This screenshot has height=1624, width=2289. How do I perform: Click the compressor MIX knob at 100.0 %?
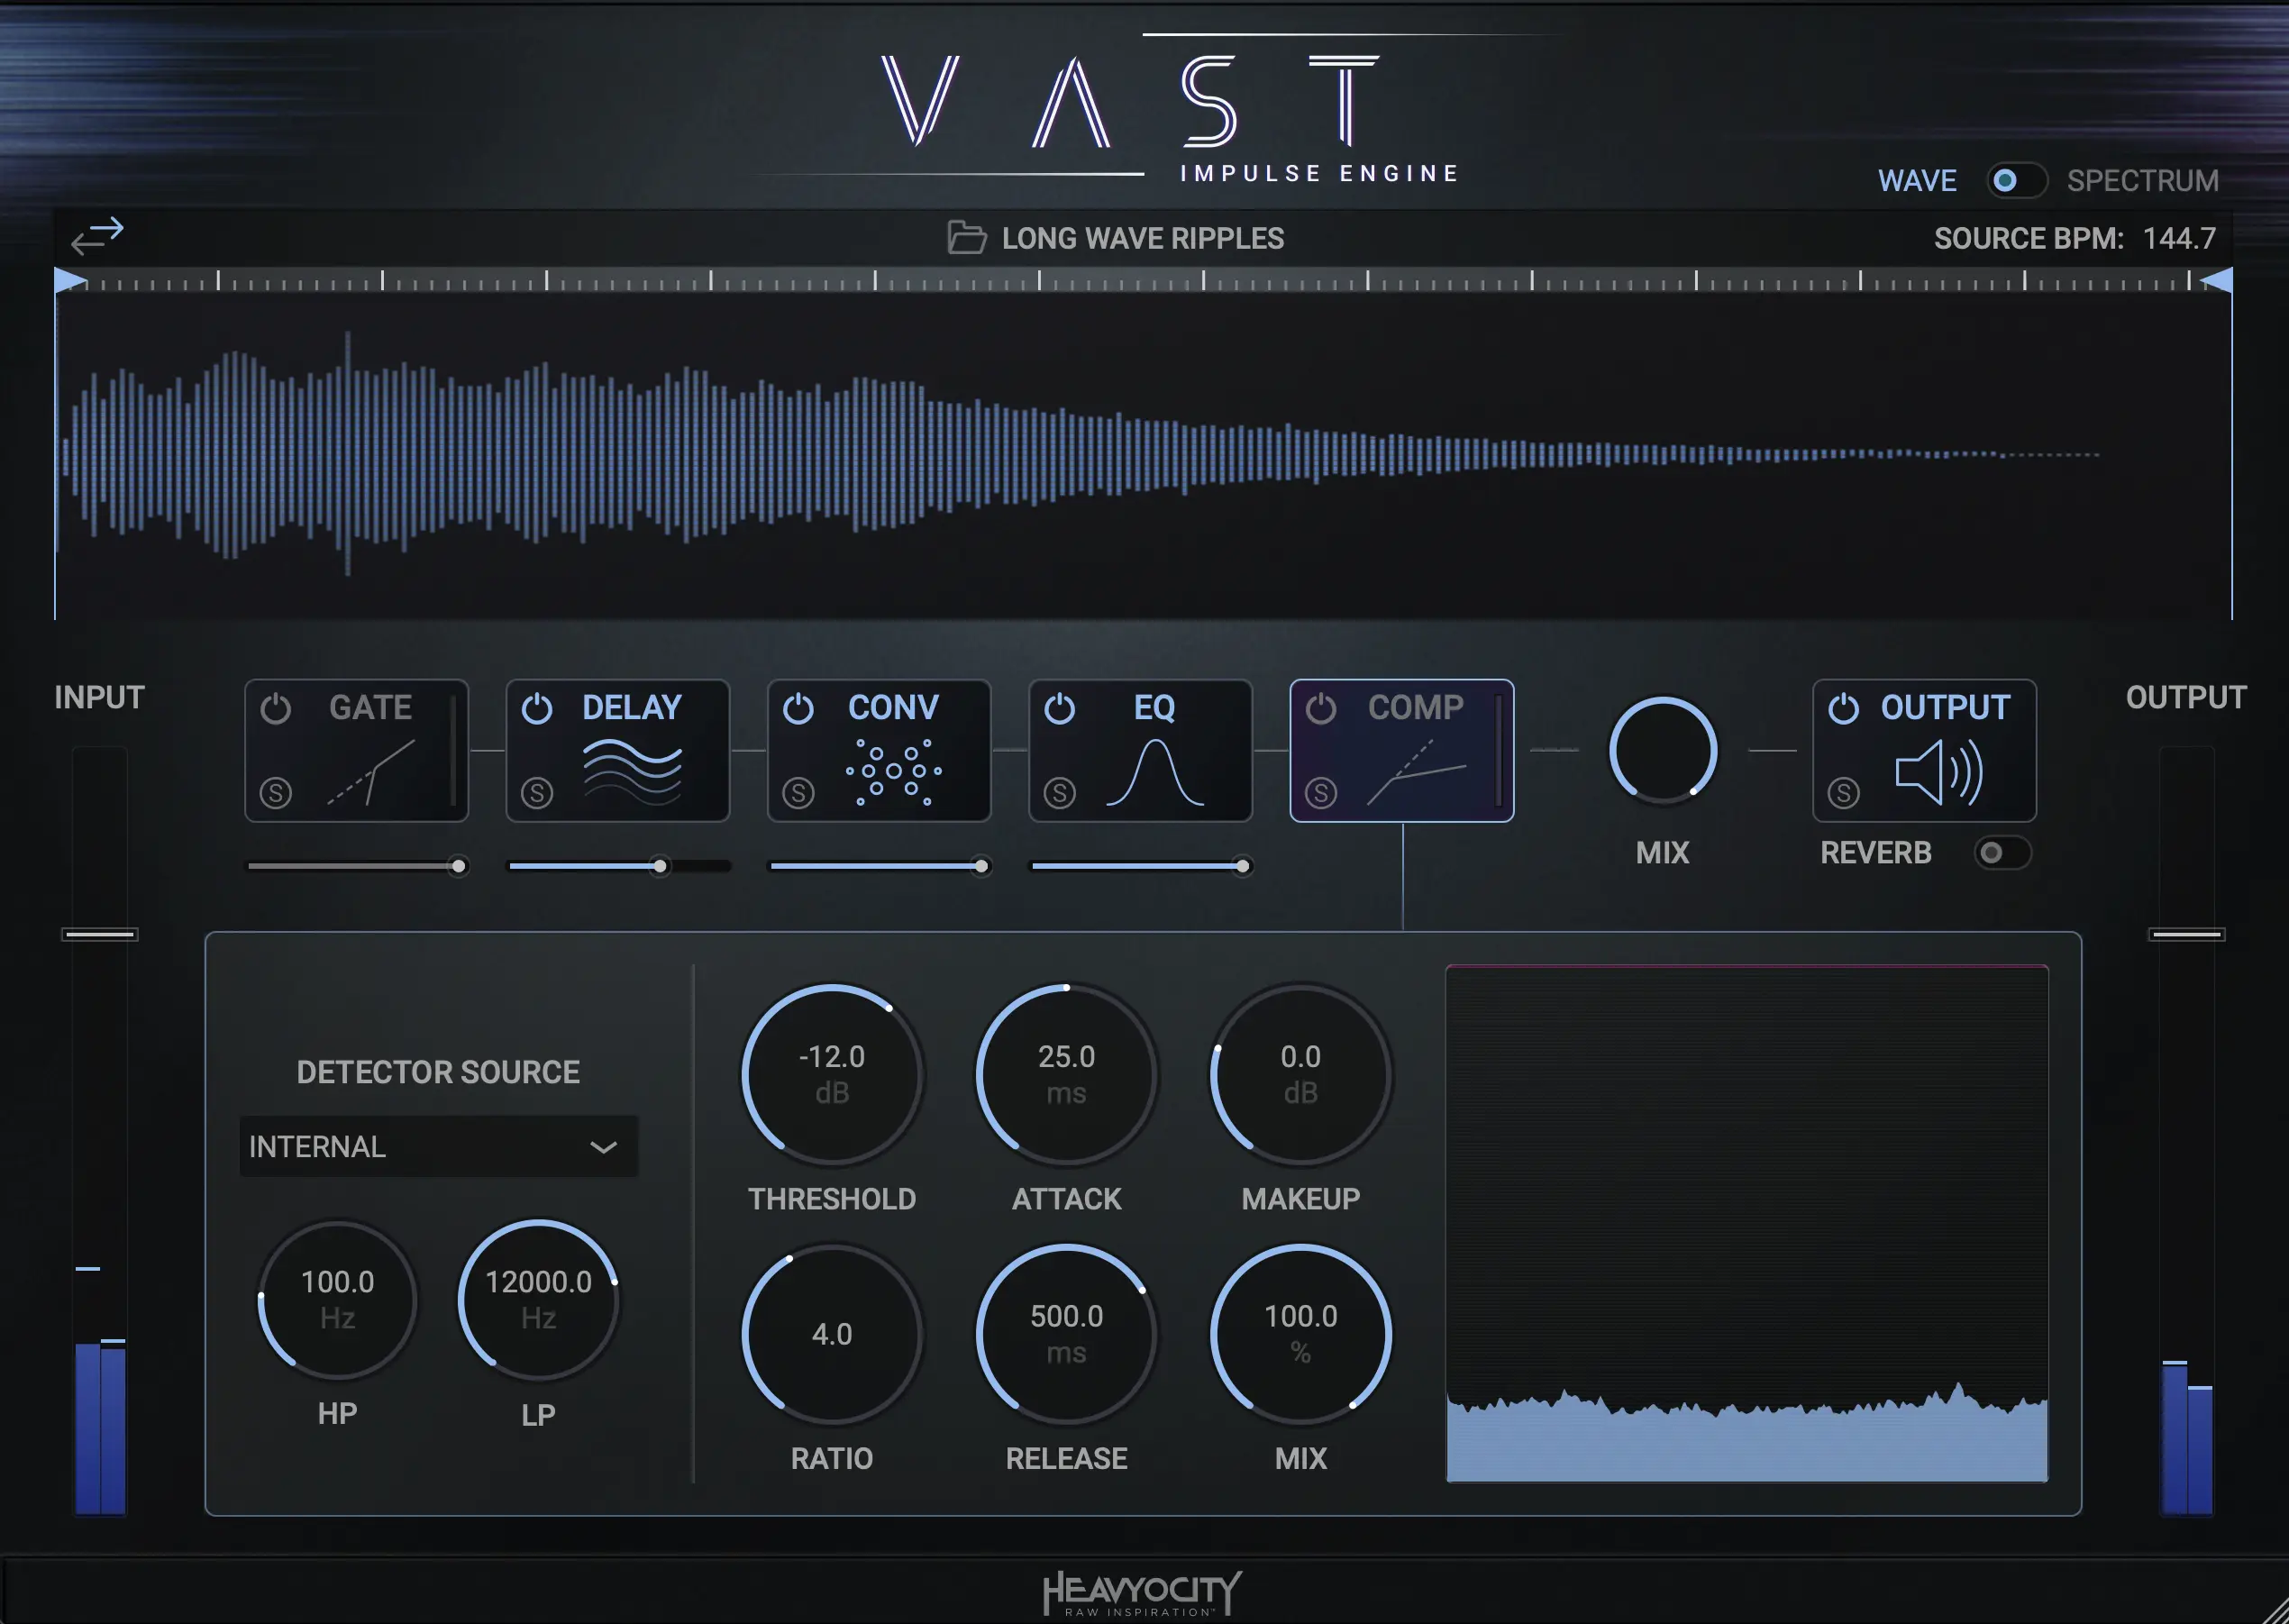(1300, 1334)
